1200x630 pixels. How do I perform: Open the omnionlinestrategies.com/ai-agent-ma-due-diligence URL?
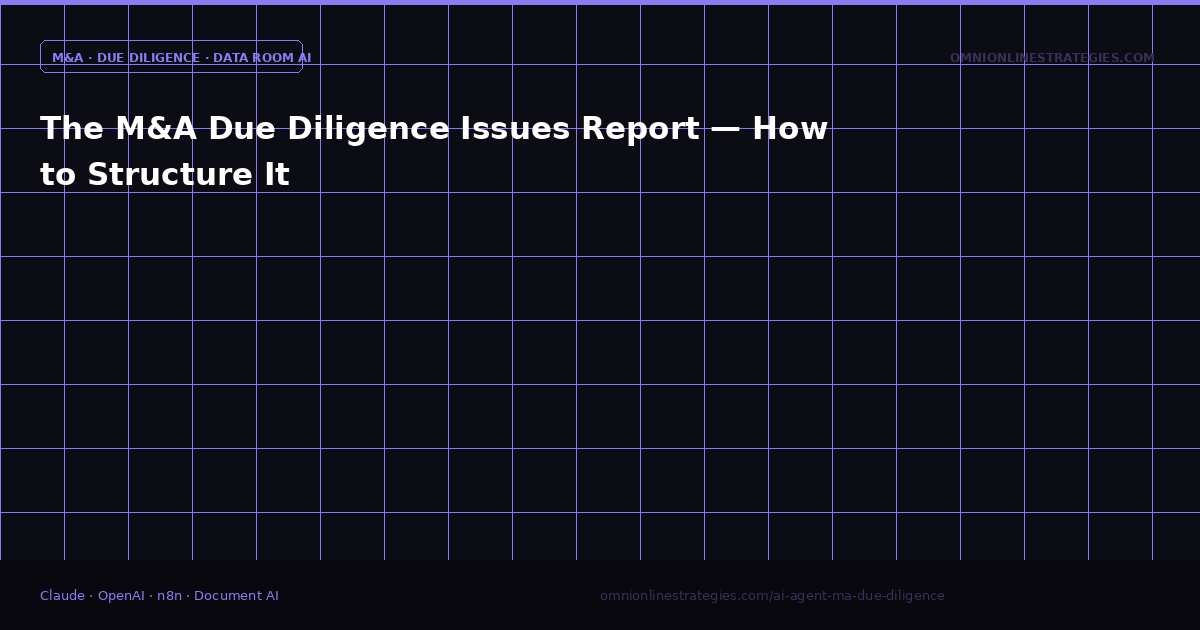(772, 596)
